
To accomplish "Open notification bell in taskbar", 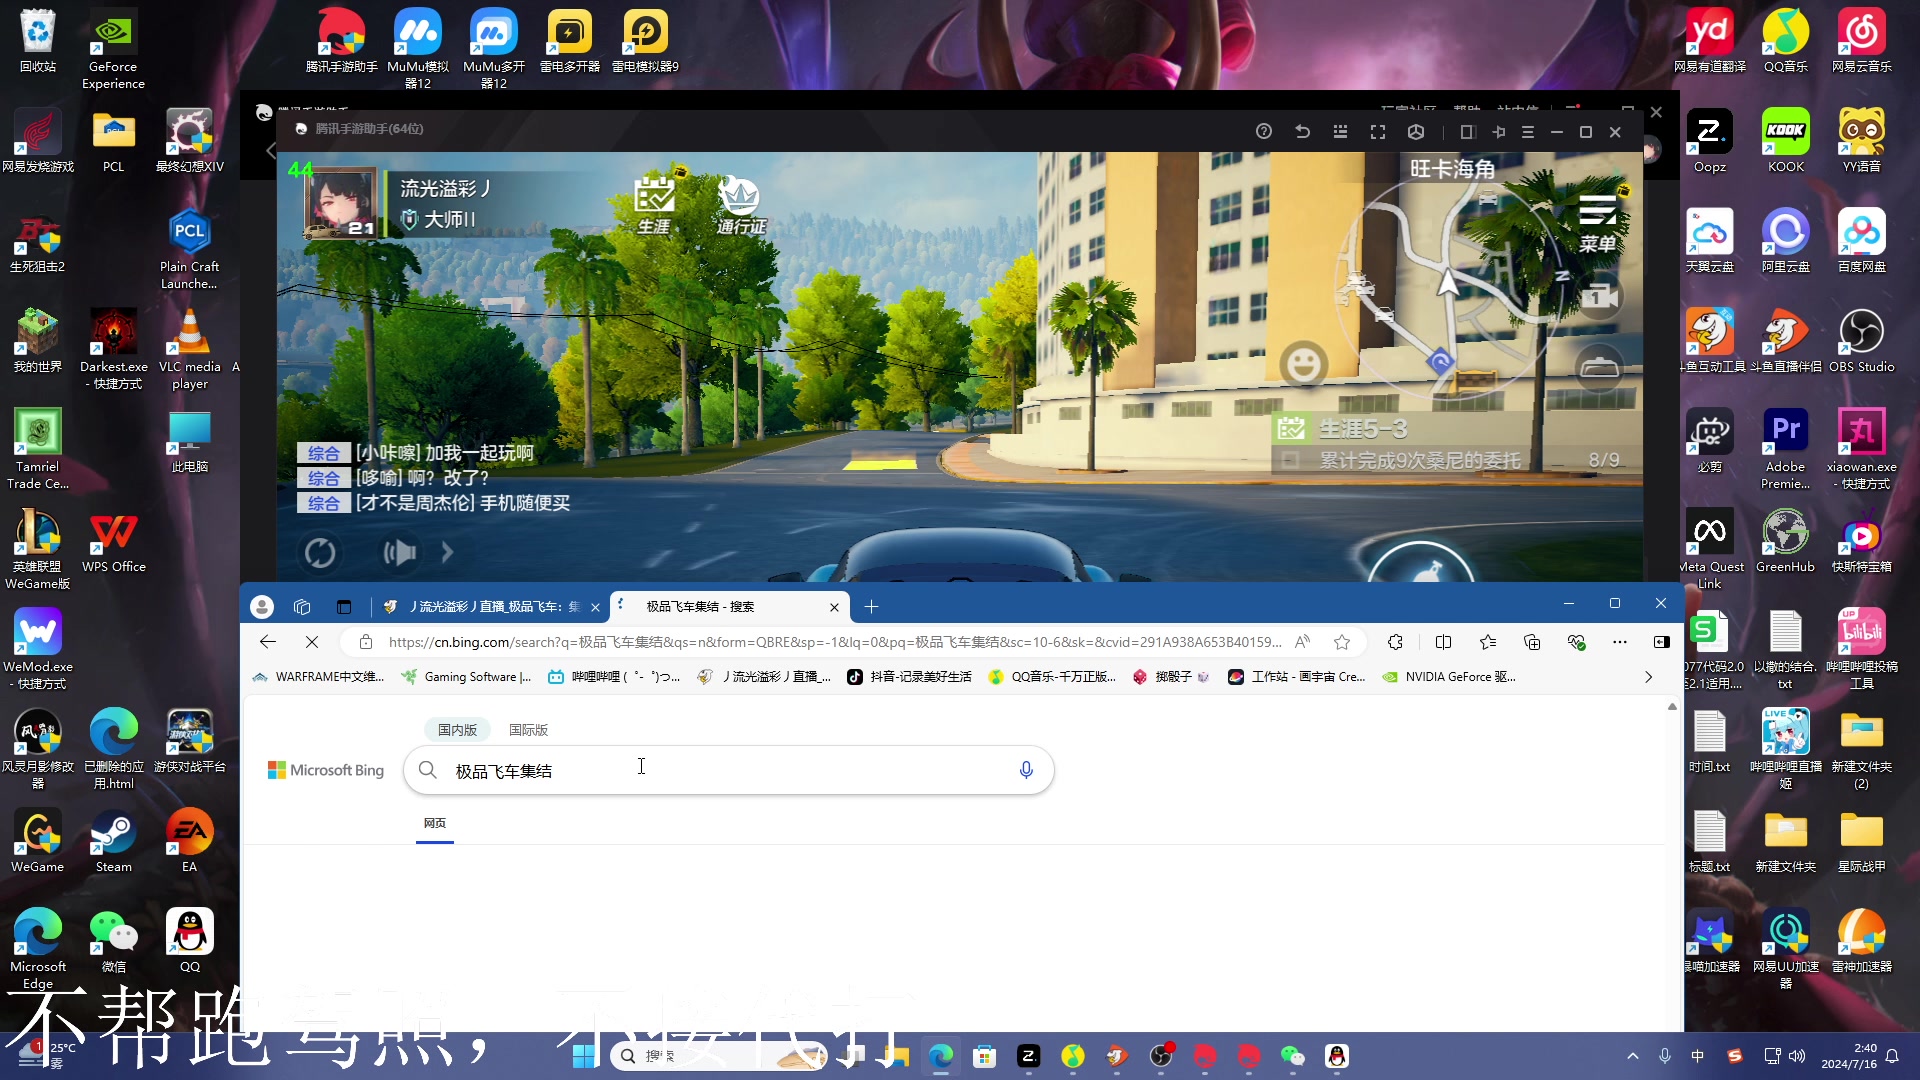I will [x=1892, y=1056].
